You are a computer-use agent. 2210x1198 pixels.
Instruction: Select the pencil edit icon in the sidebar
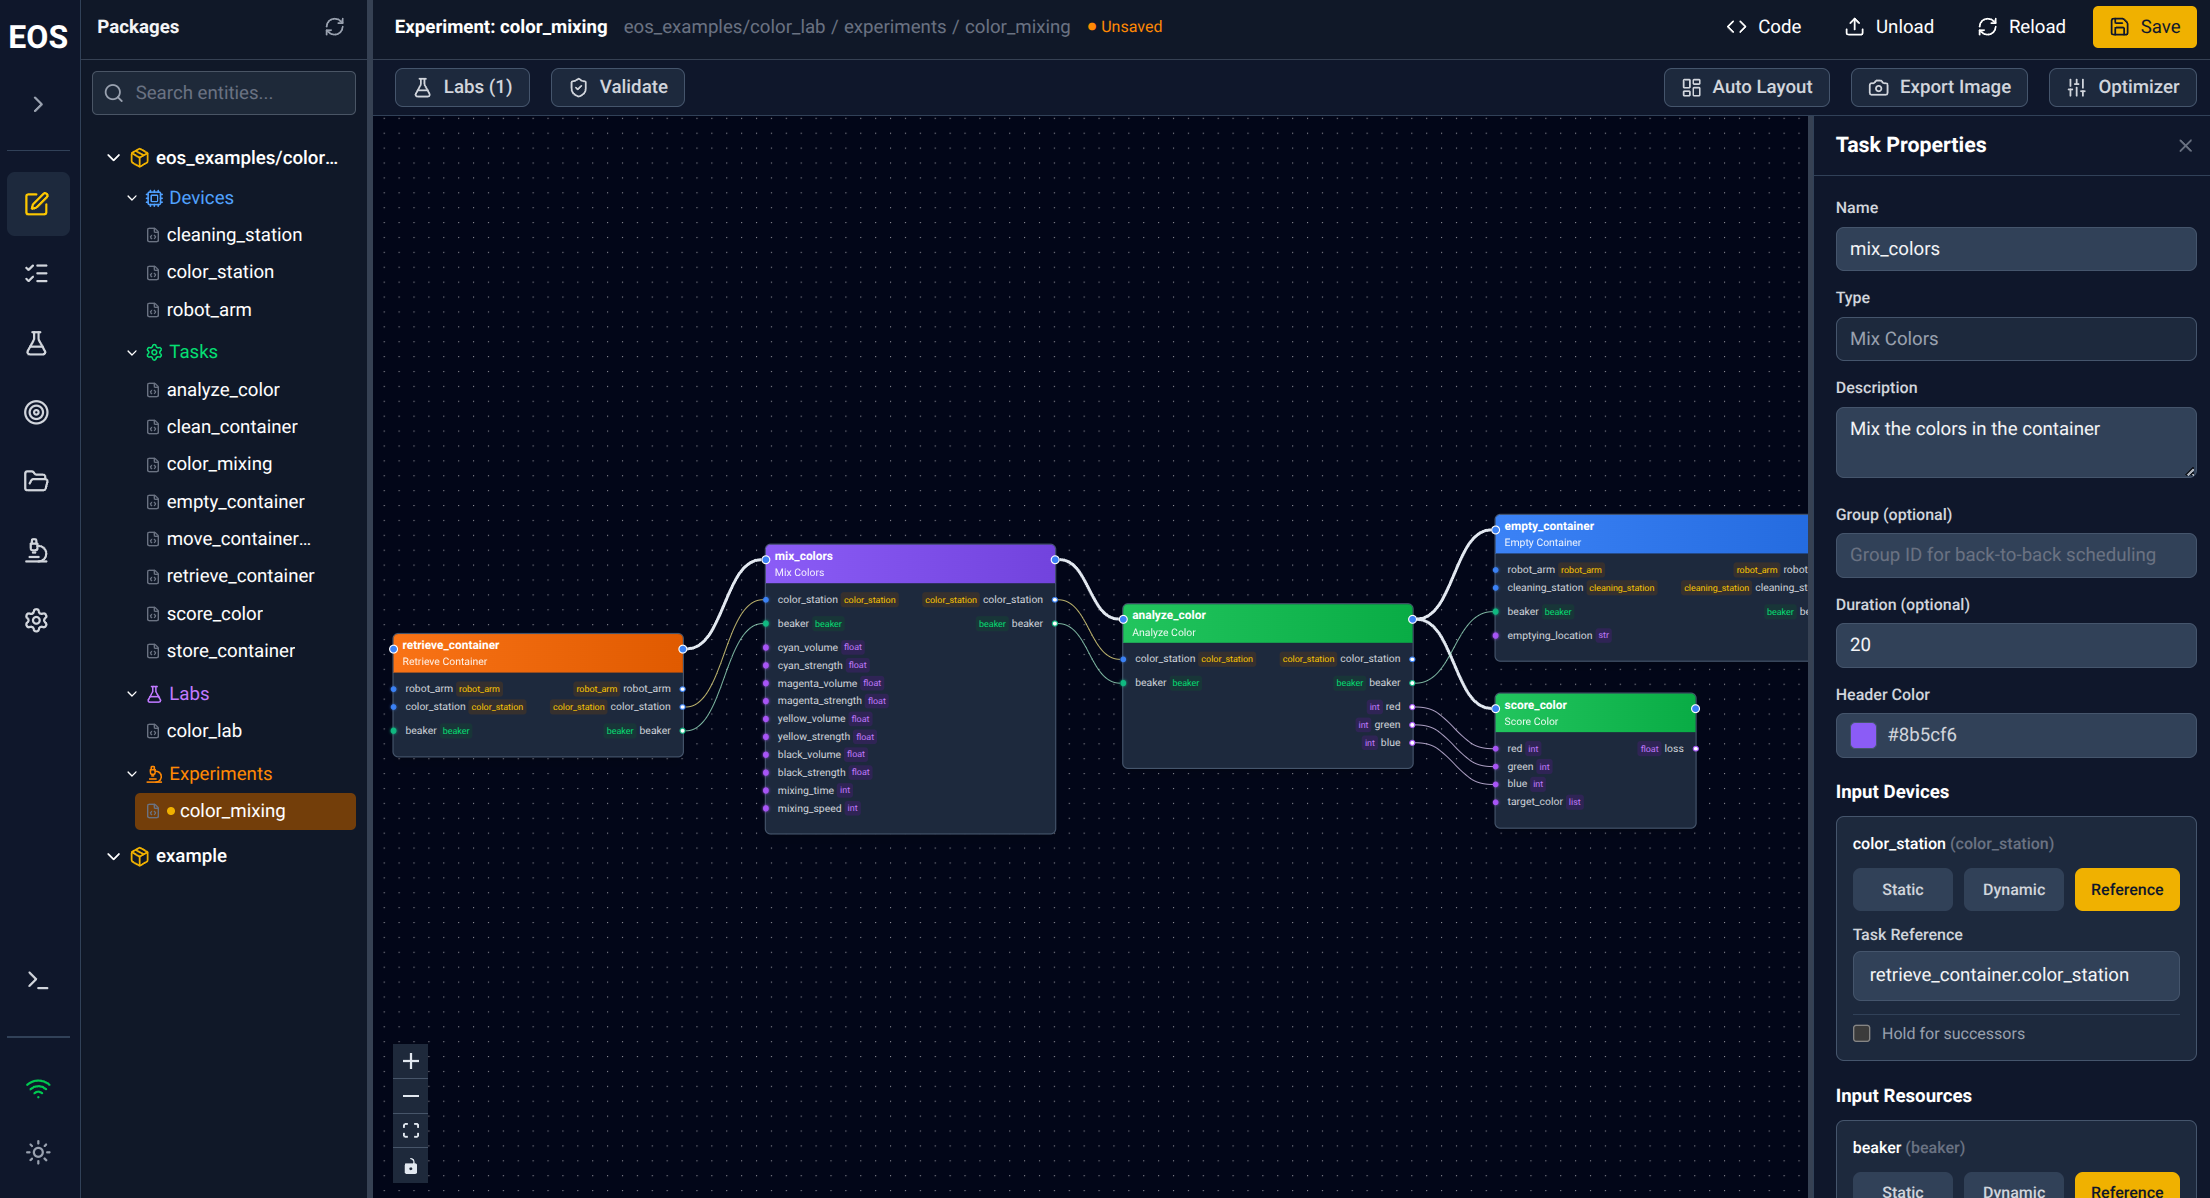[x=37, y=204]
